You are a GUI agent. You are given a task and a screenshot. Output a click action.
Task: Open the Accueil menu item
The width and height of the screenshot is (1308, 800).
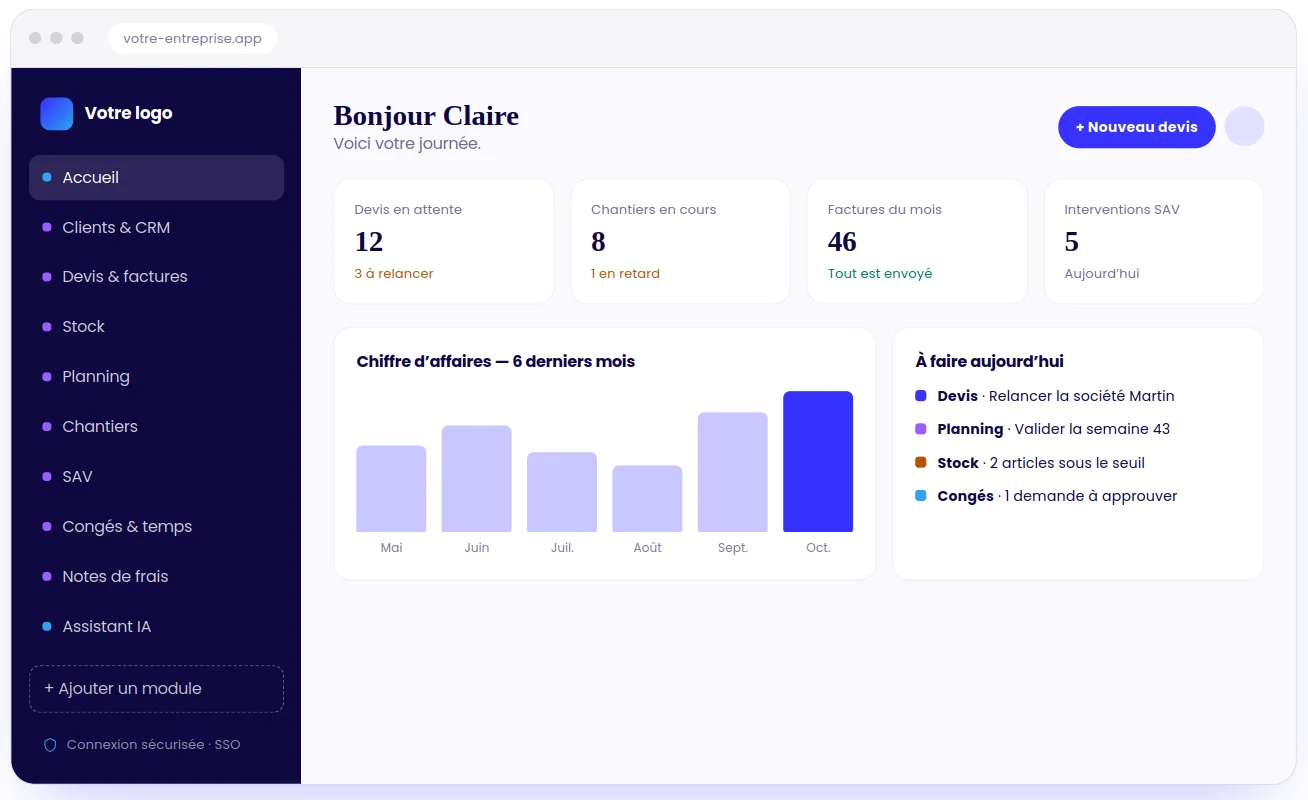156,178
